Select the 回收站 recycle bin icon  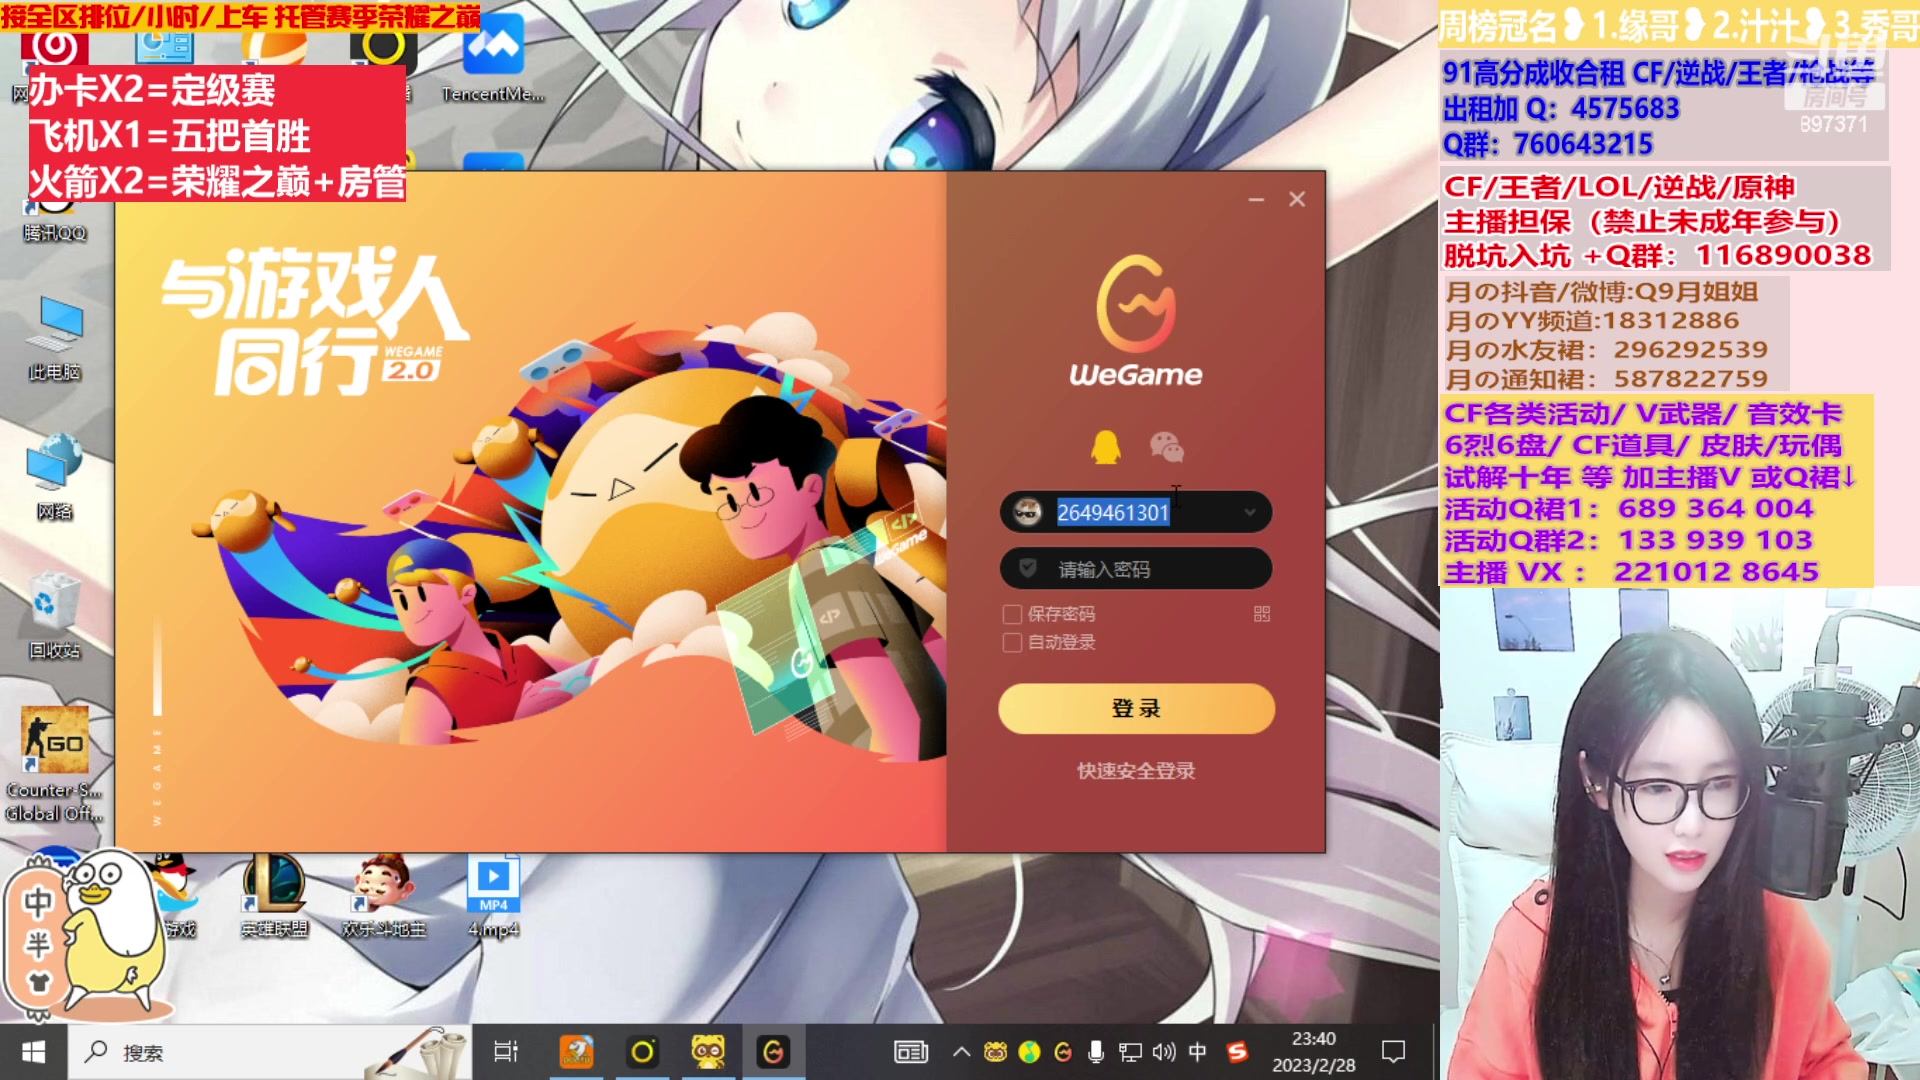click(55, 614)
